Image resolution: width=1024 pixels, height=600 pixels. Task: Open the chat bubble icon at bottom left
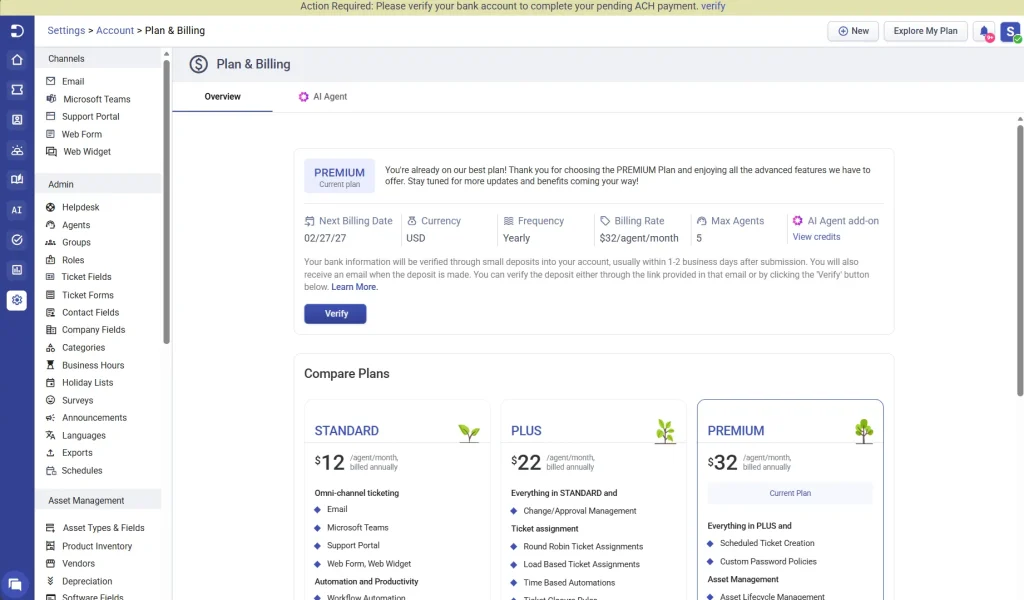(14, 581)
